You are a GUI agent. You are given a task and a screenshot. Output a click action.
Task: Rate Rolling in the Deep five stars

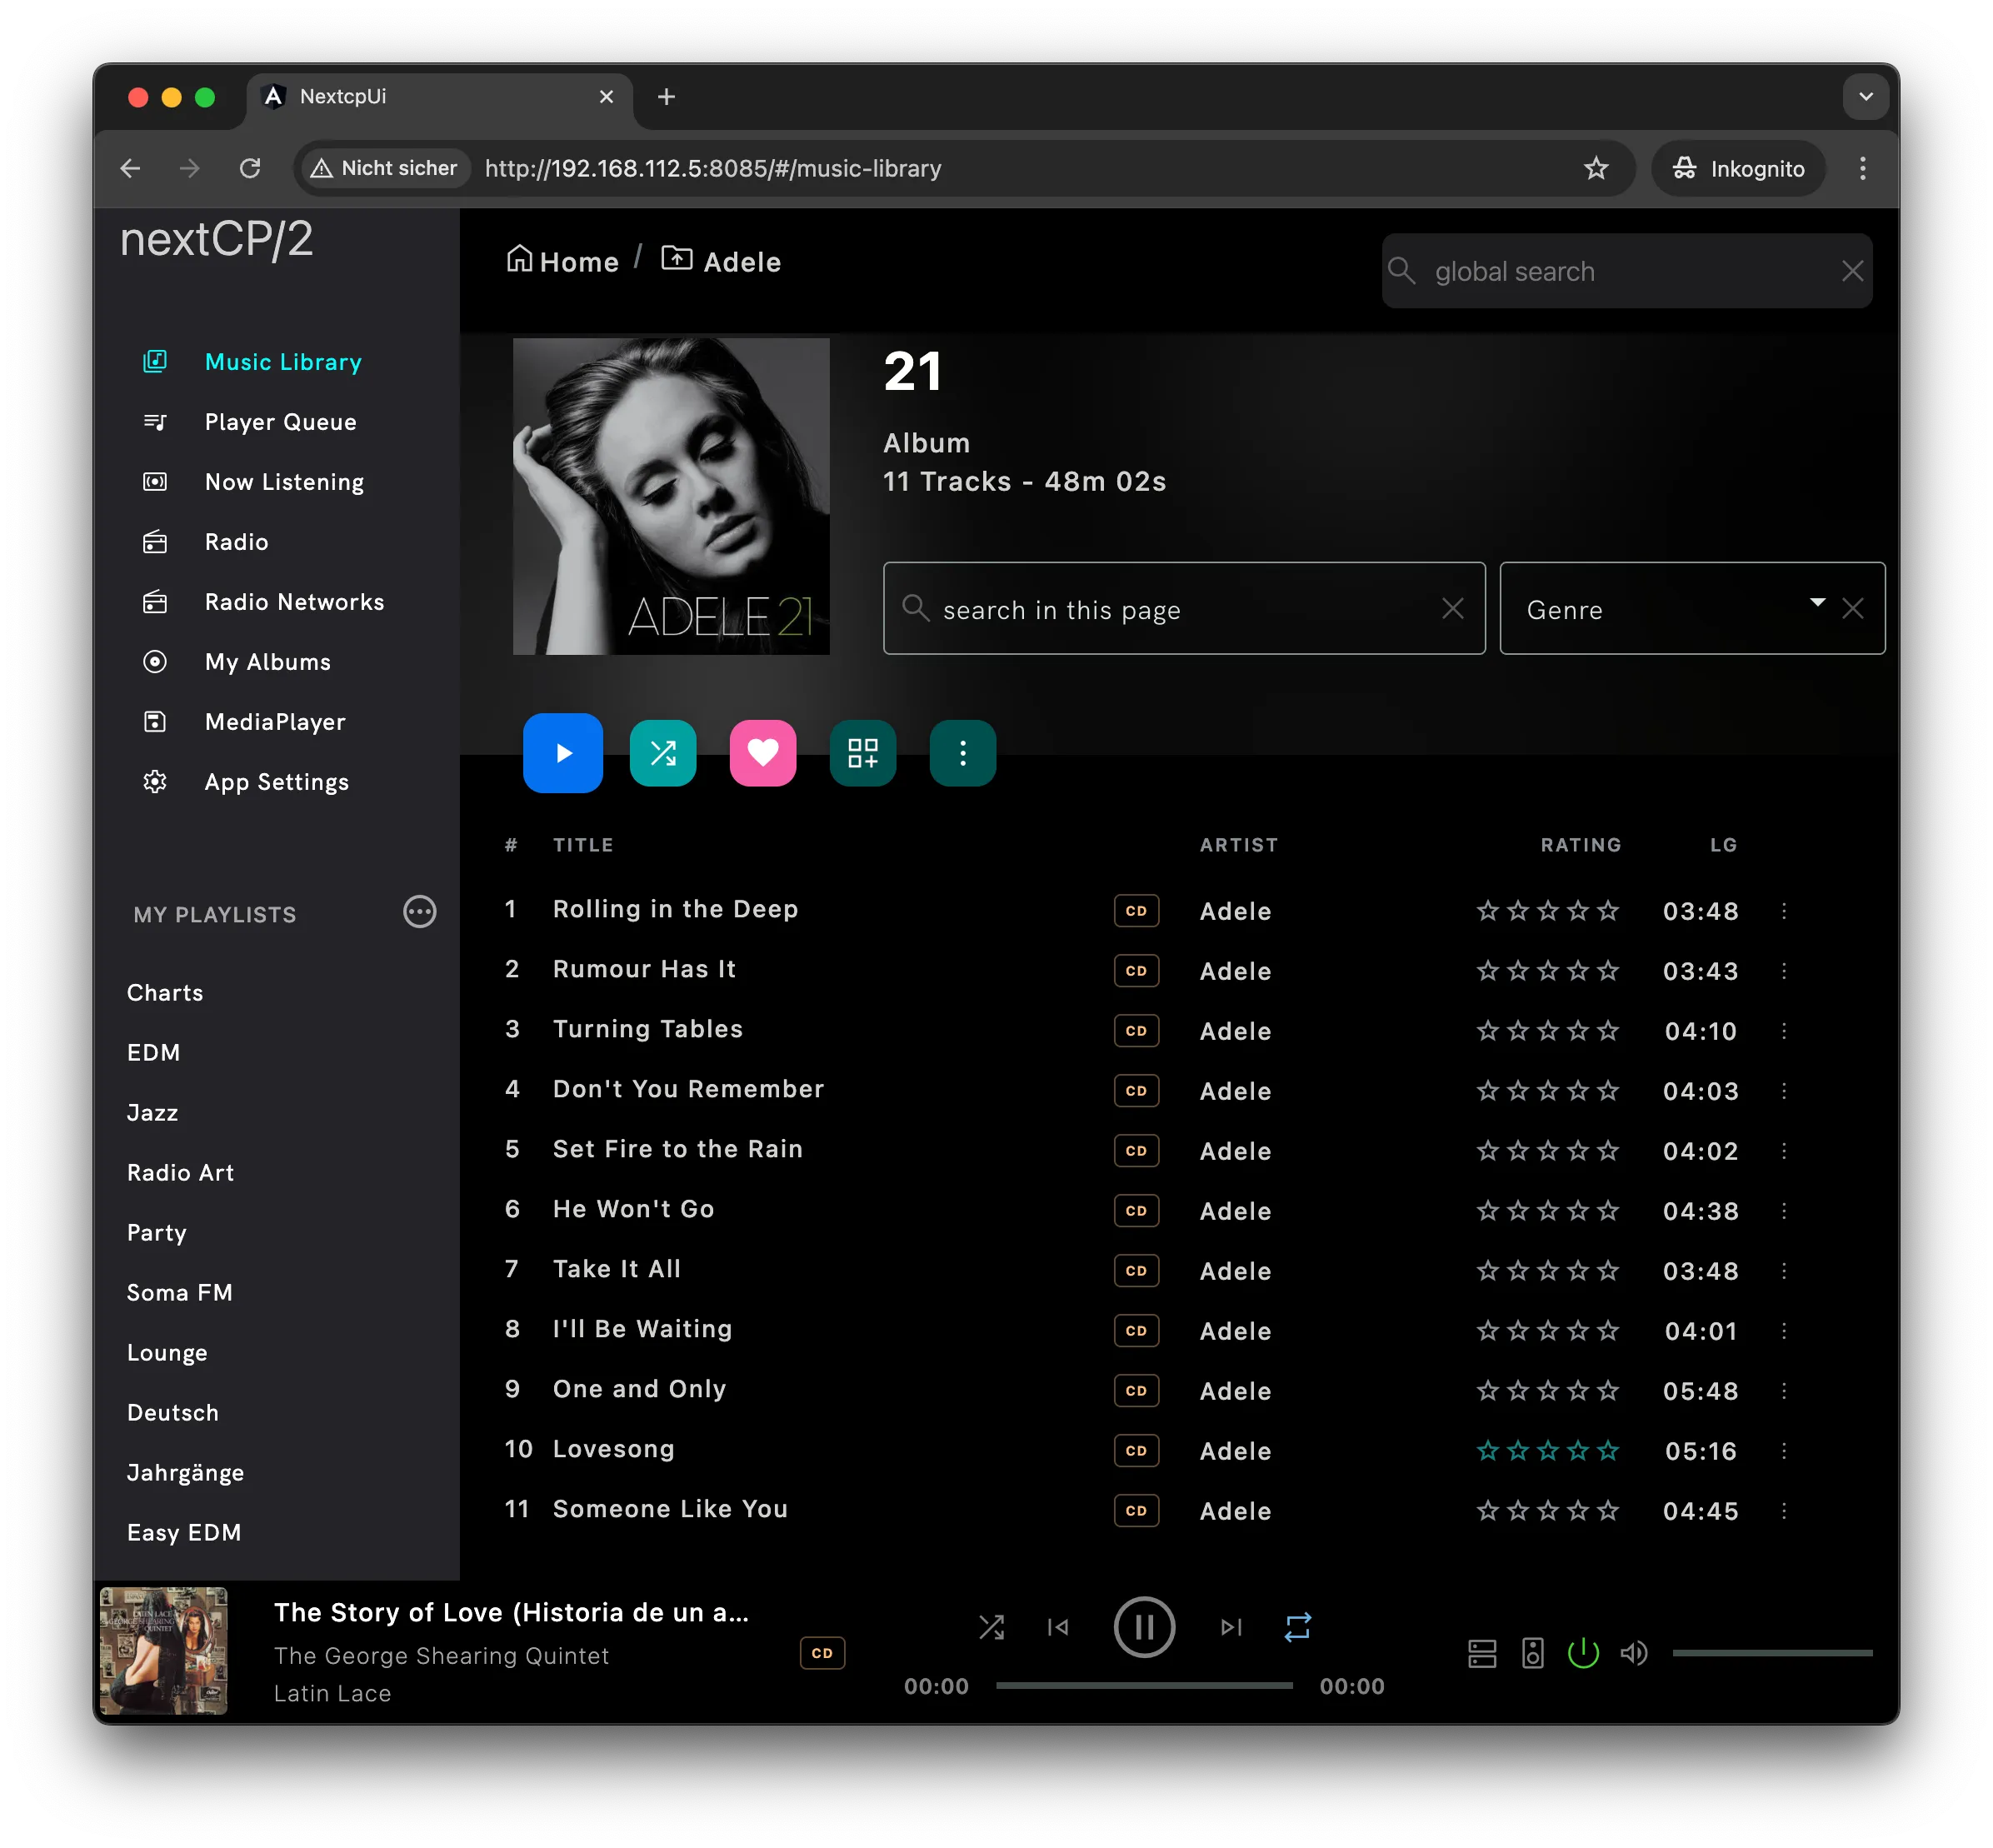[1608, 911]
